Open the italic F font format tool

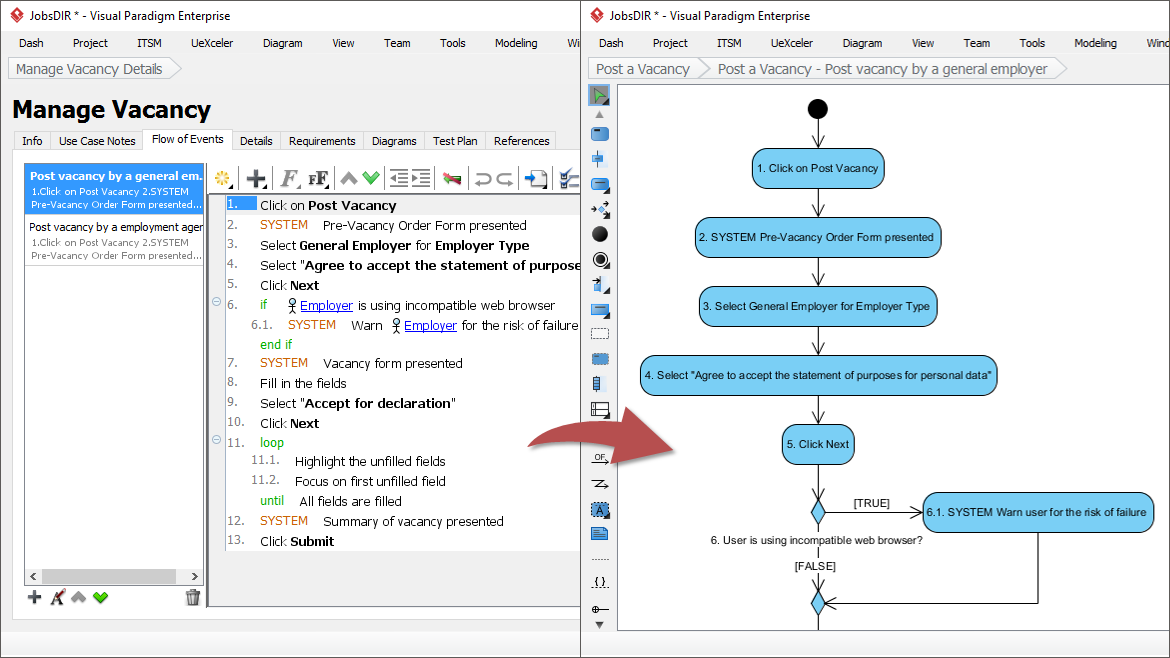click(x=289, y=178)
